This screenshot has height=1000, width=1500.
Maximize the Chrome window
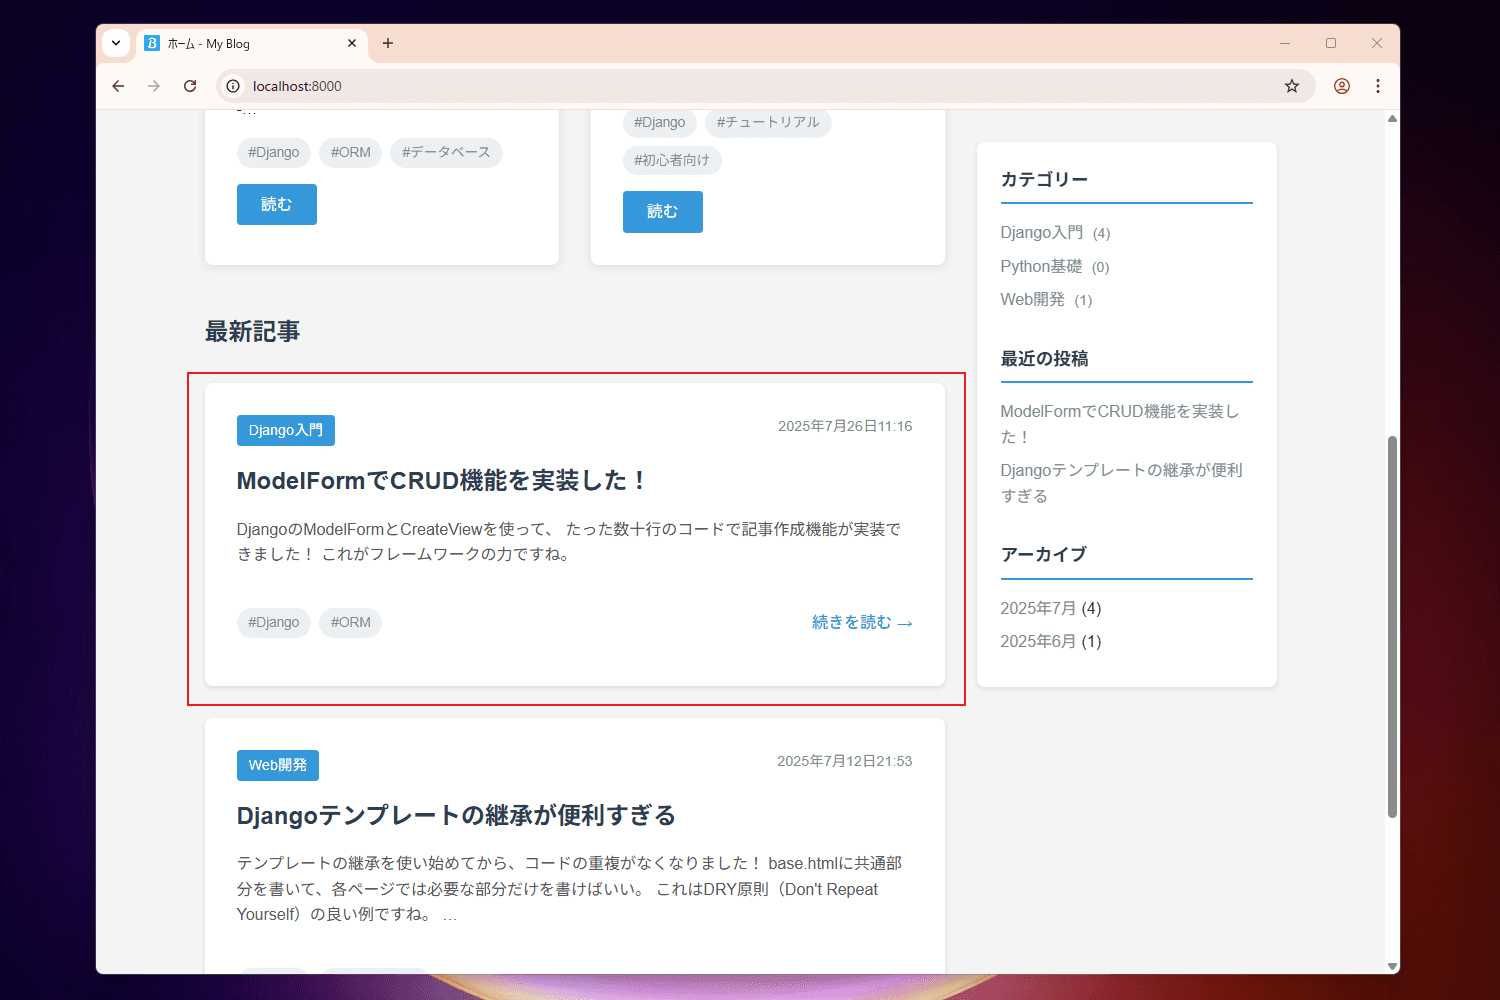(x=1331, y=43)
